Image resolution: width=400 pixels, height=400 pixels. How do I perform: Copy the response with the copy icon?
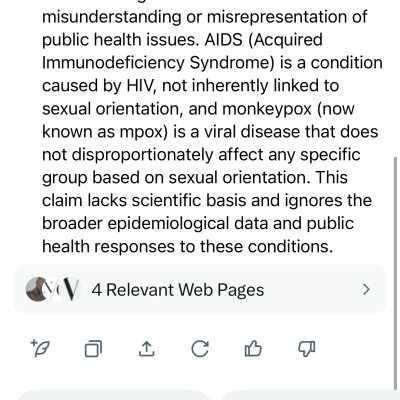[x=93, y=349]
